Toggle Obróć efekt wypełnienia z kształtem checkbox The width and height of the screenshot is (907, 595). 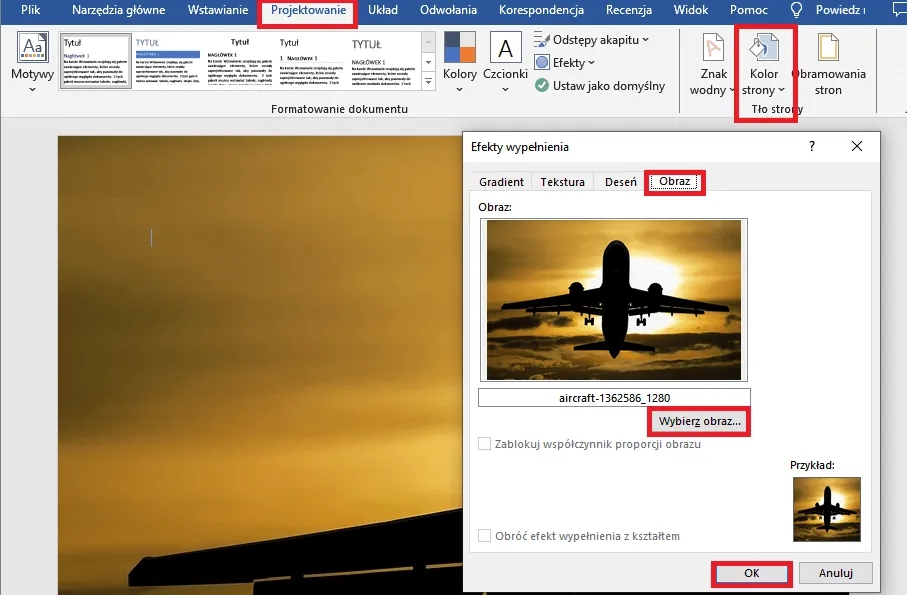pyautogui.click(x=485, y=536)
